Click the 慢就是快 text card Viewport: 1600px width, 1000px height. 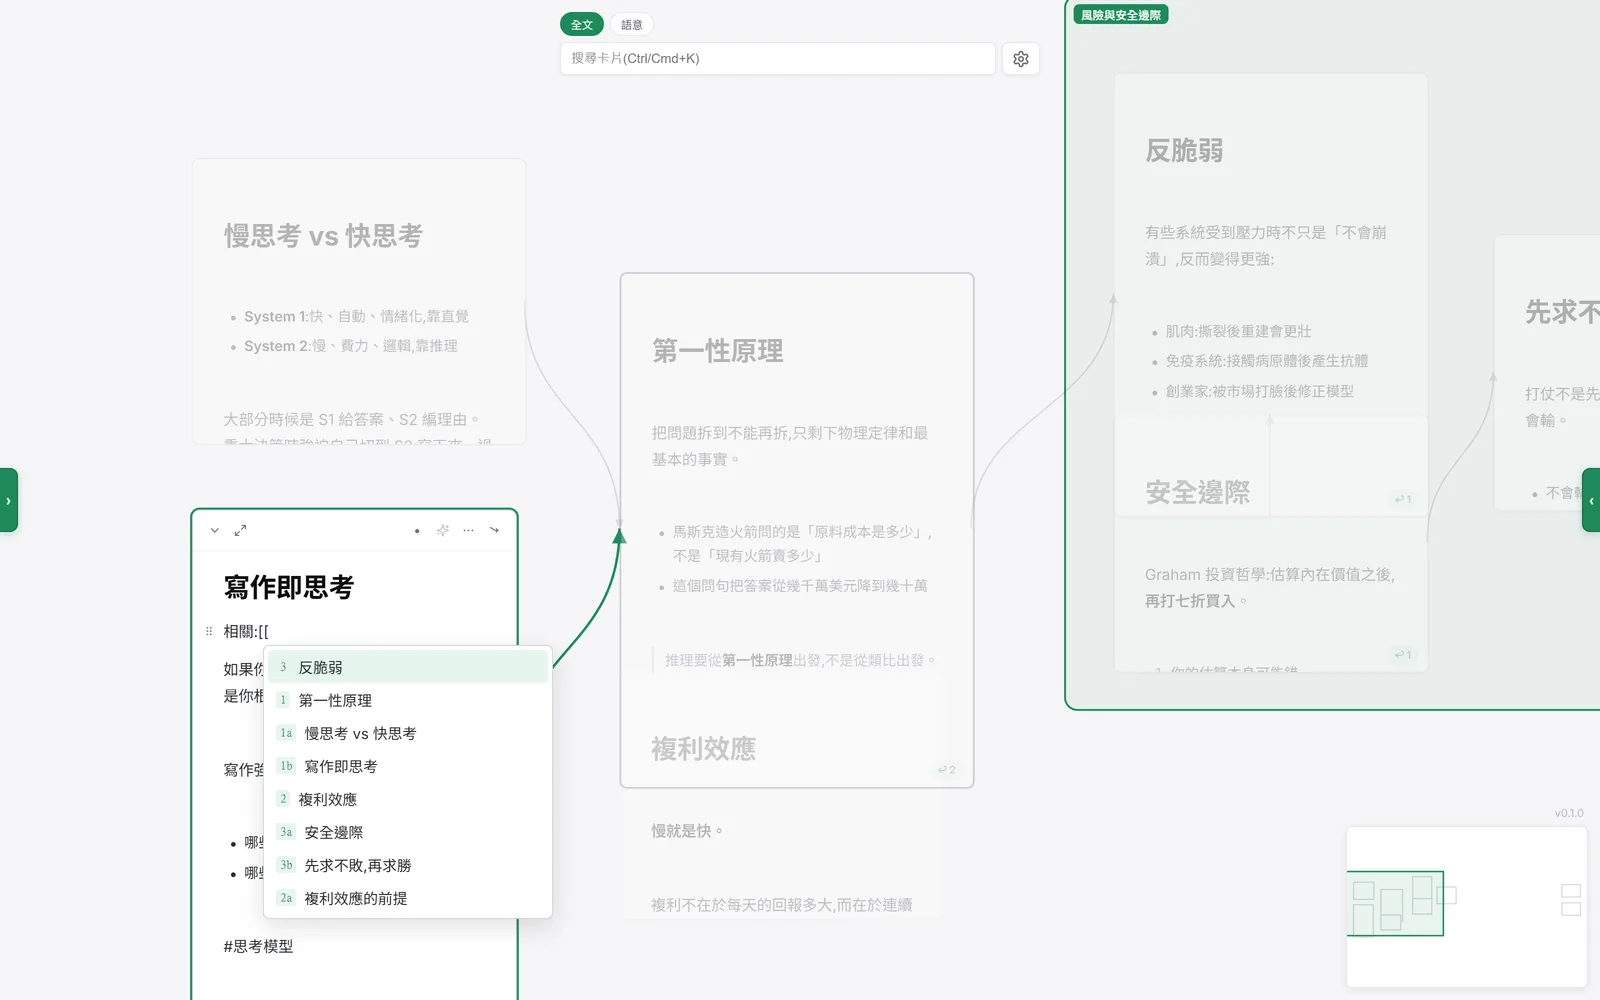click(687, 831)
